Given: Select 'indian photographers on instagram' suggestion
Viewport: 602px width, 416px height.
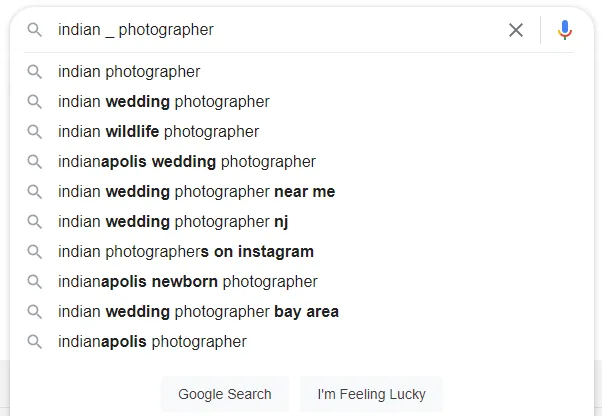Looking at the screenshot, I should (186, 252).
